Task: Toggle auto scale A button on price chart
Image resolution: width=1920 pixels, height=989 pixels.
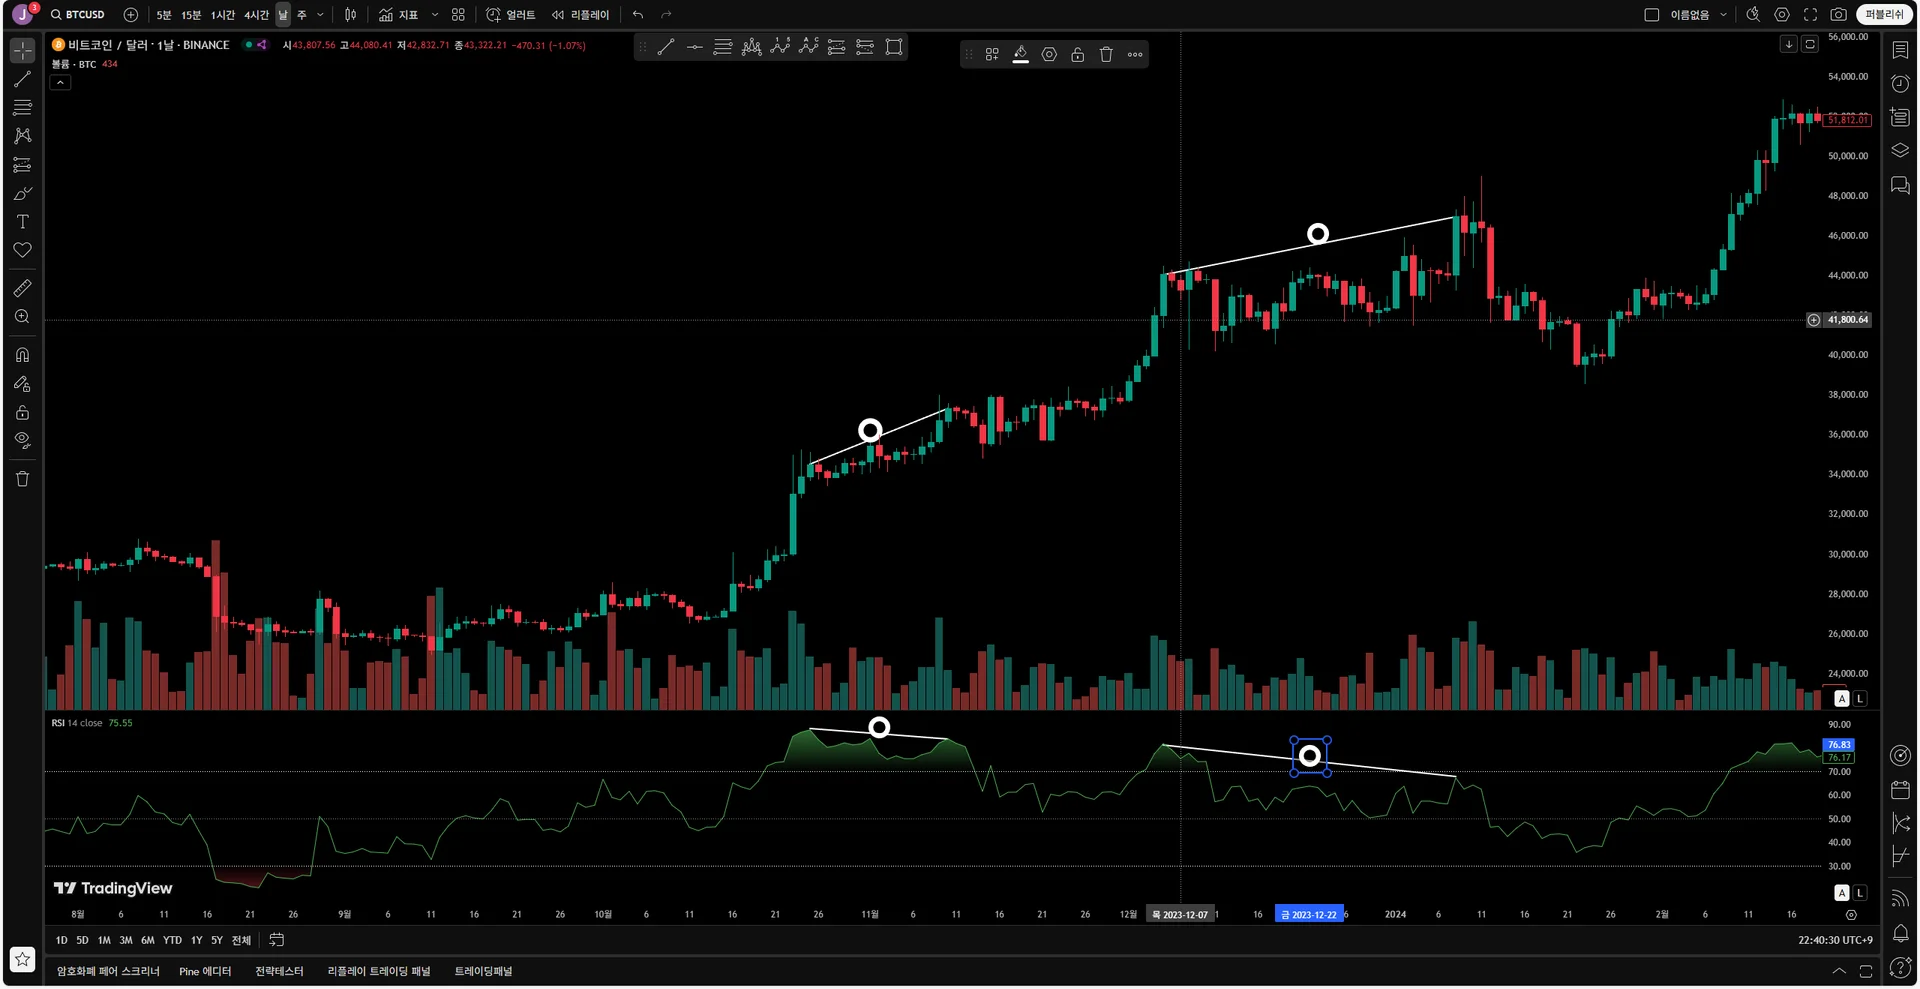Action: tap(1842, 699)
